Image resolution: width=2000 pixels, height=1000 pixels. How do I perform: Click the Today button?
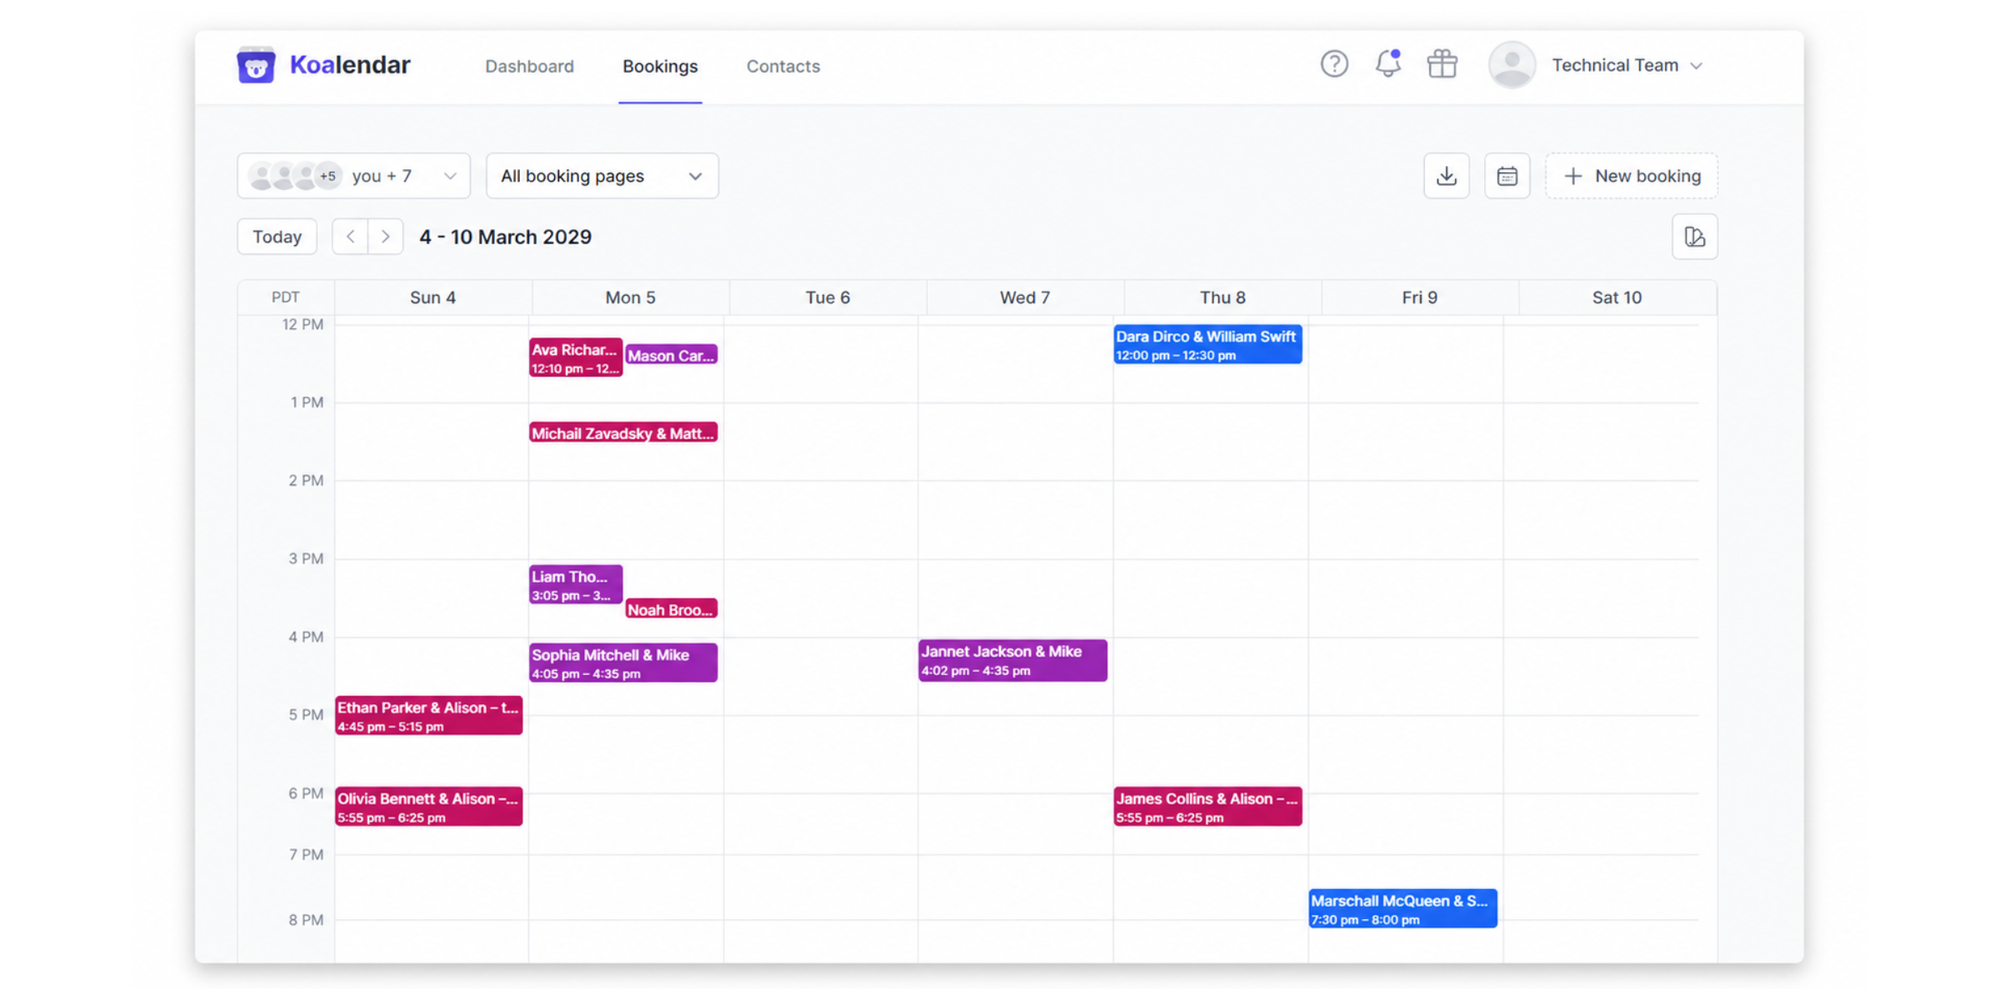pos(277,237)
